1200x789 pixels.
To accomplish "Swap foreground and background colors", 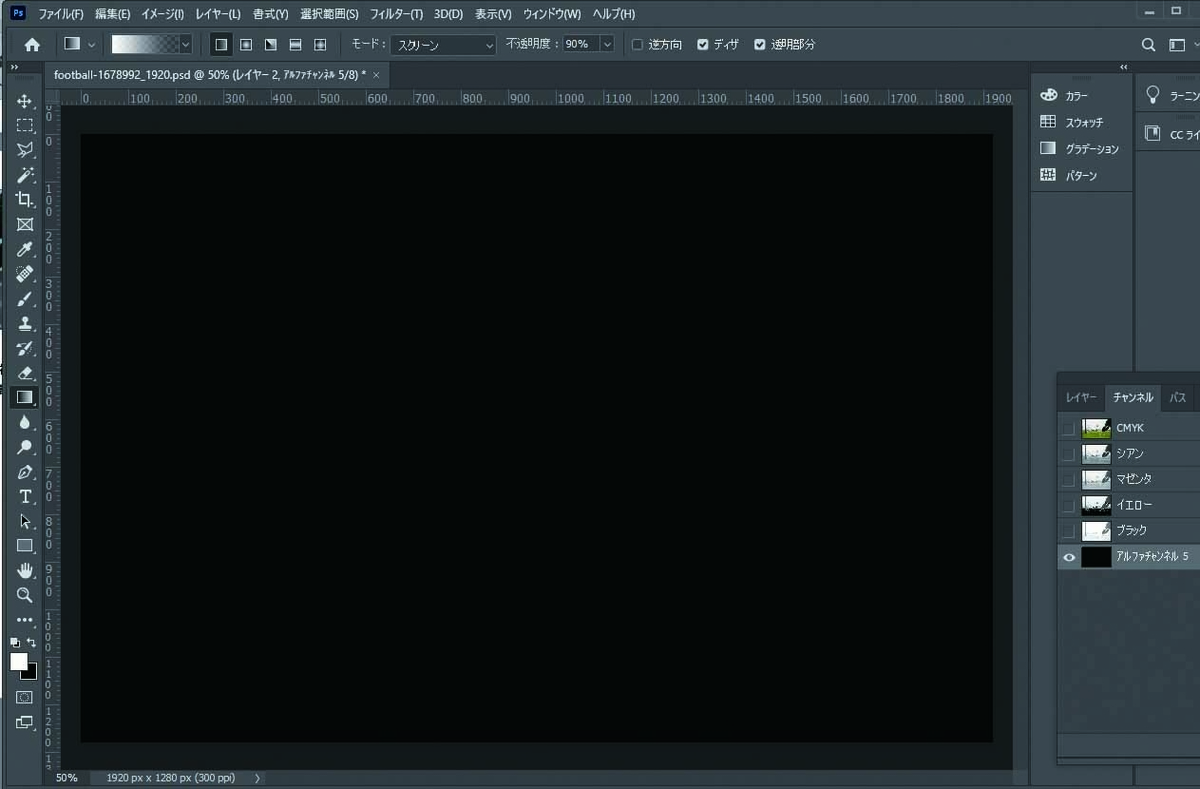I will 31,643.
